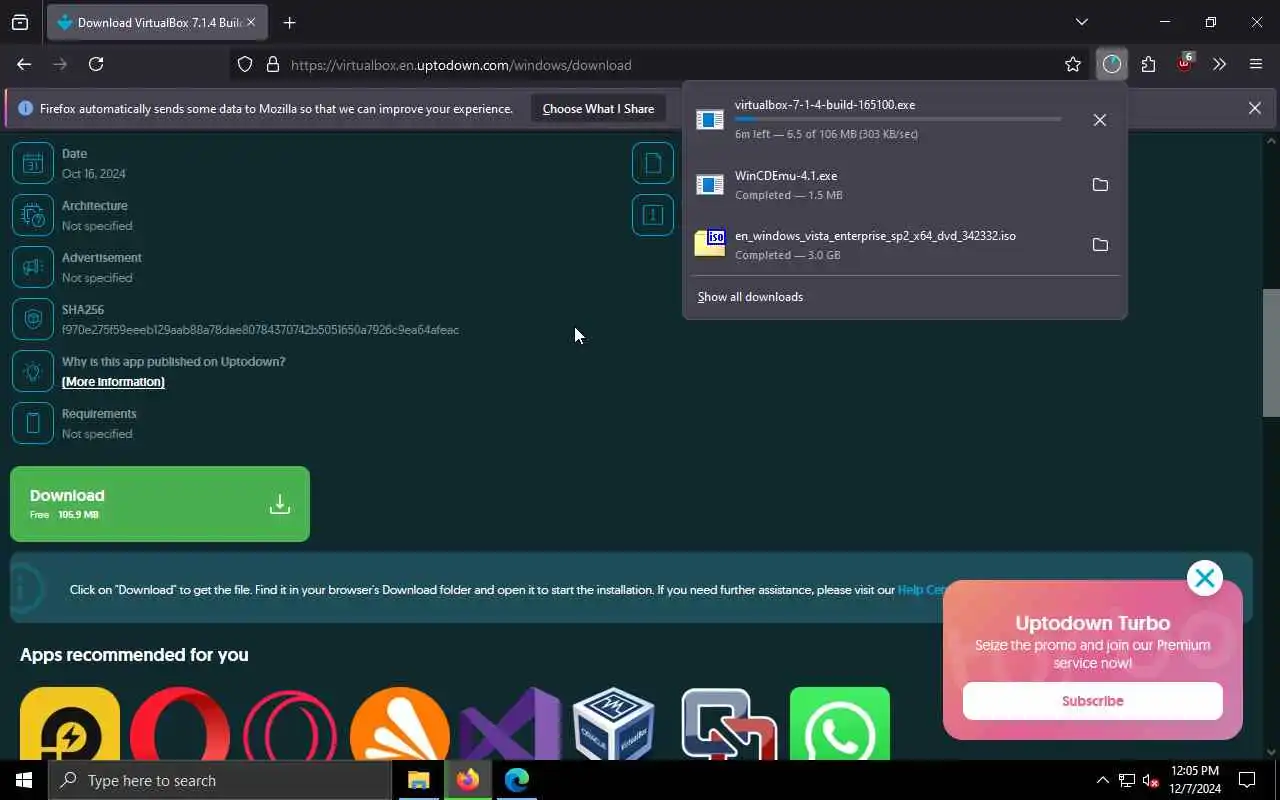
Task: Open Firefox application hamburger menu
Action: click(1256, 65)
